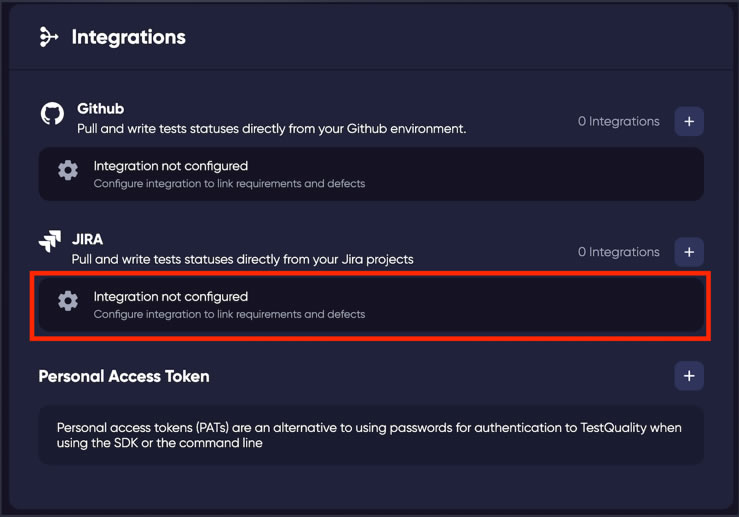Create a Personal Access Token with plus button
Viewport: 739px width, 517px height.
689,376
